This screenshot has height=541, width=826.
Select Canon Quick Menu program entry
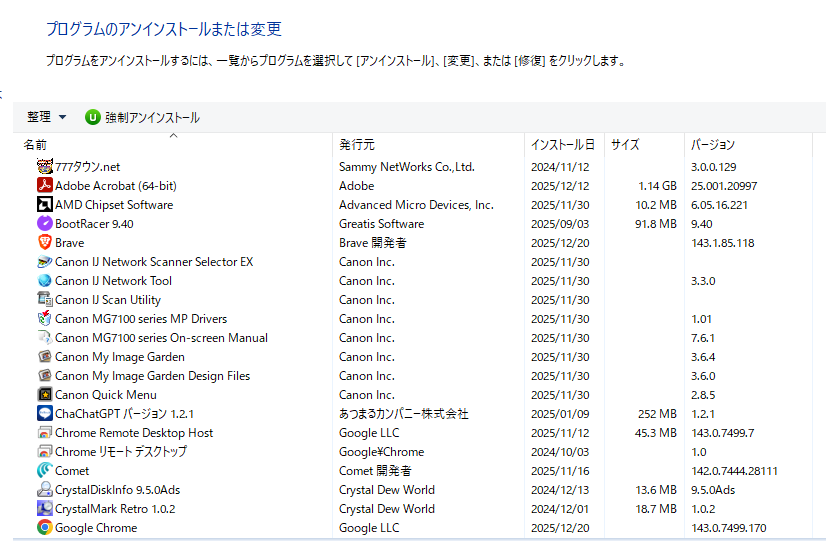pyautogui.click(x=106, y=395)
